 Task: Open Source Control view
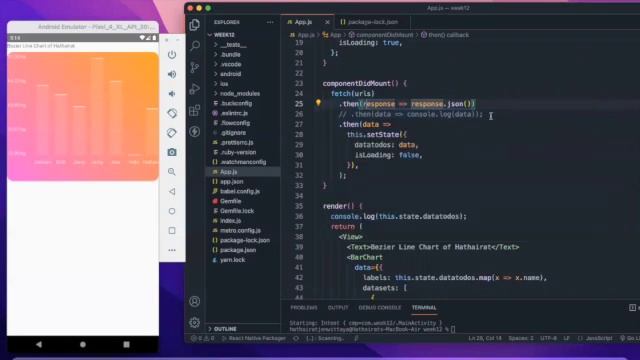coord(195,67)
